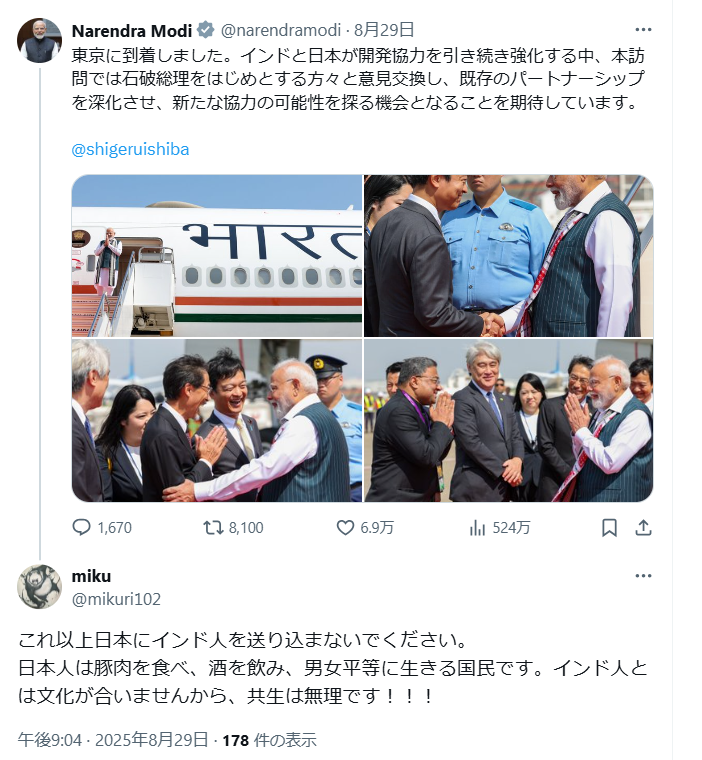The height and width of the screenshot is (760, 702).
Task: Open the @narendramodi handle link
Action: point(281,30)
